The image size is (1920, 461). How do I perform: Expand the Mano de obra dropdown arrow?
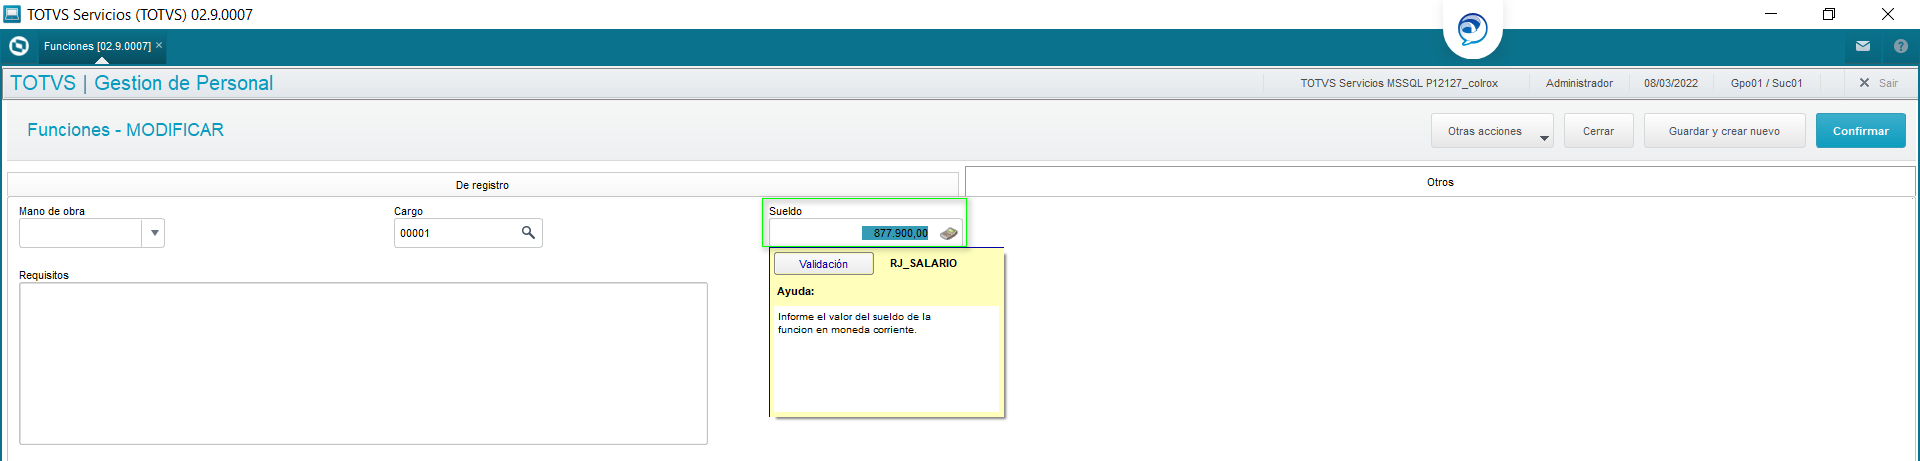pyautogui.click(x=154, y=233)
